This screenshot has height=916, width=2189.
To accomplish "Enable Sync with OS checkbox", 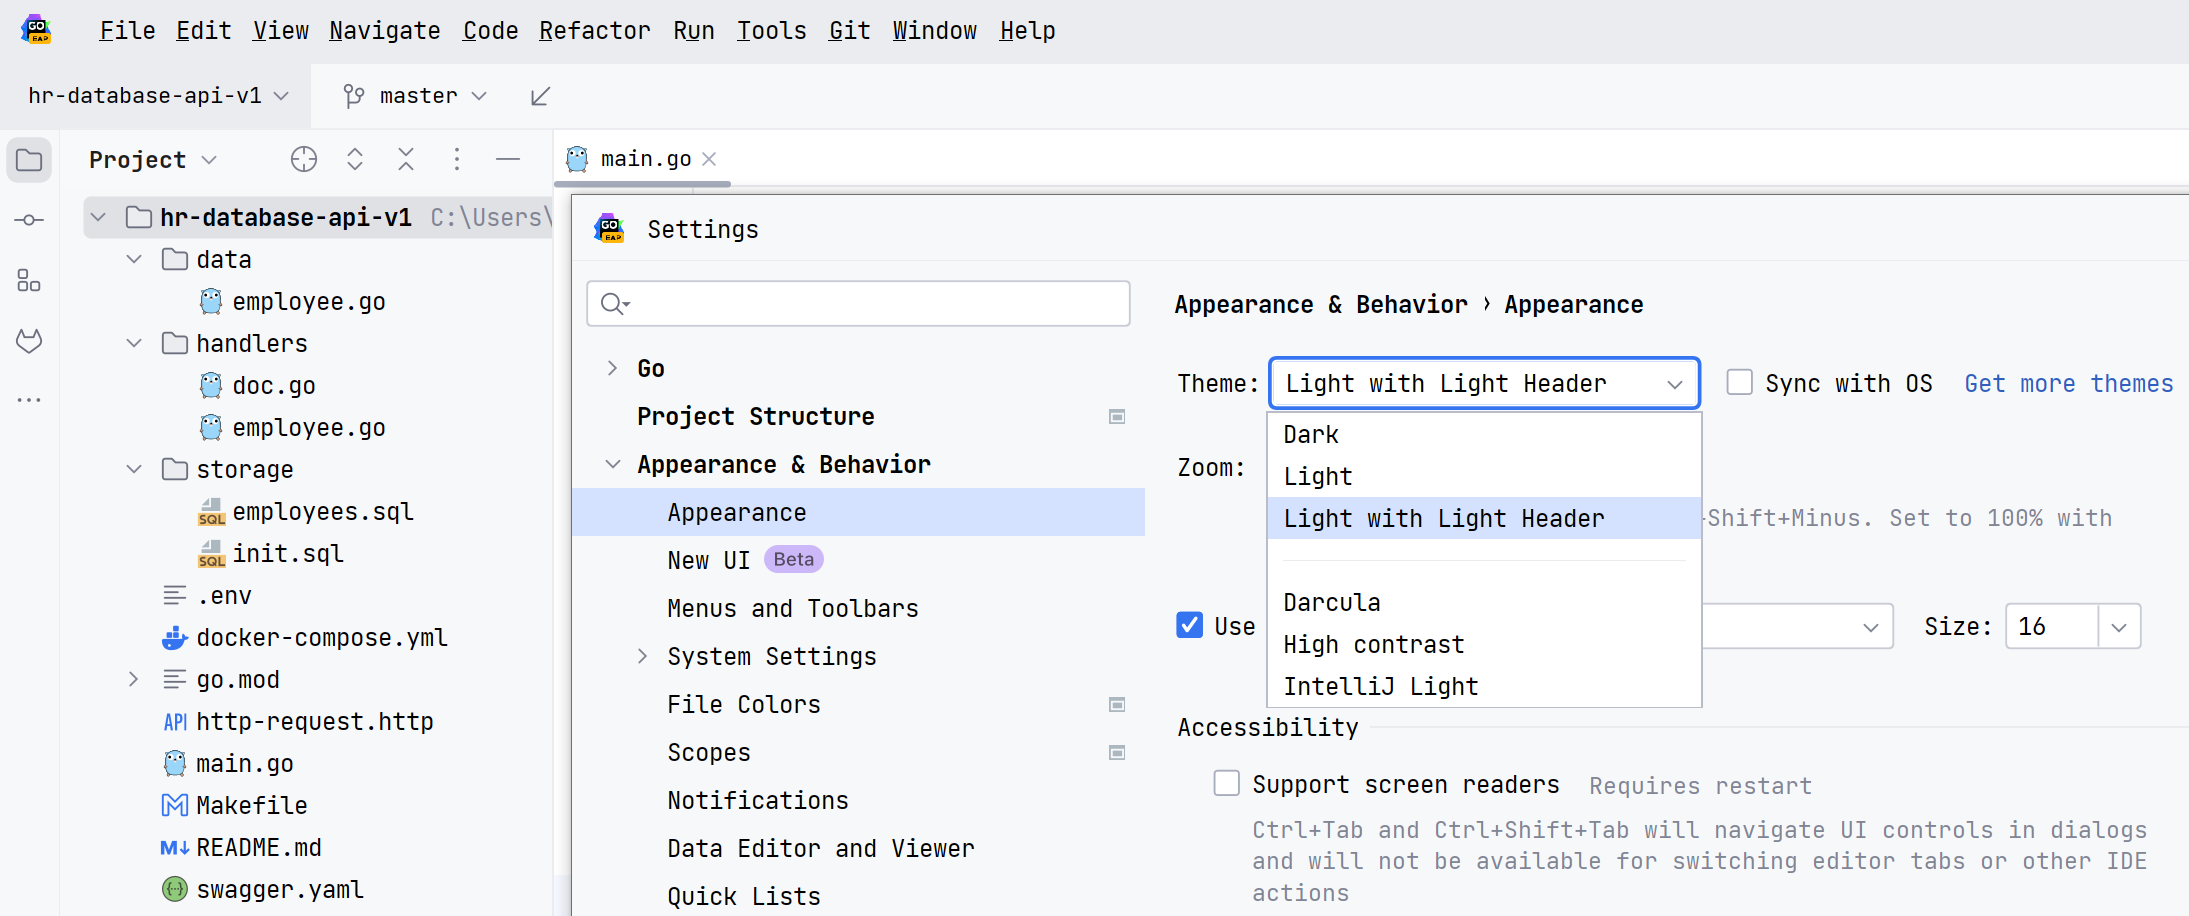I will point(1740,383).
